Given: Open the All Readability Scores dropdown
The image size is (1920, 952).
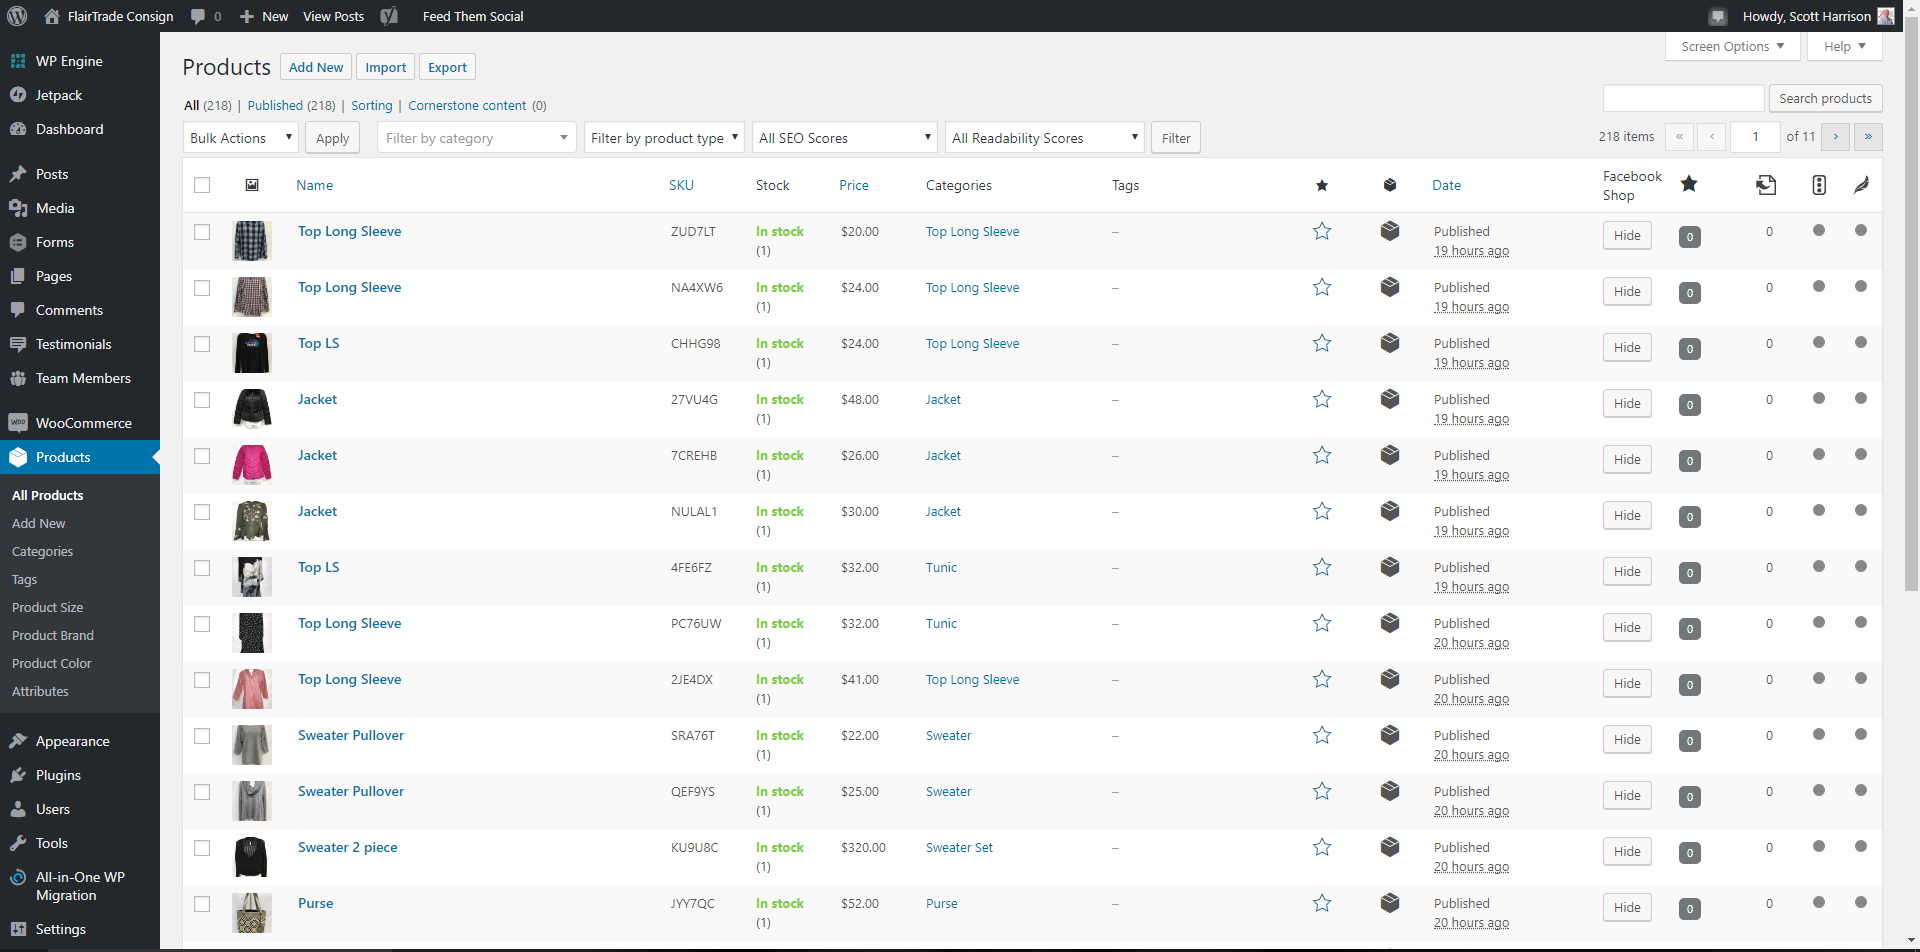Looking at the screenshot, I should click(1044, 138).
